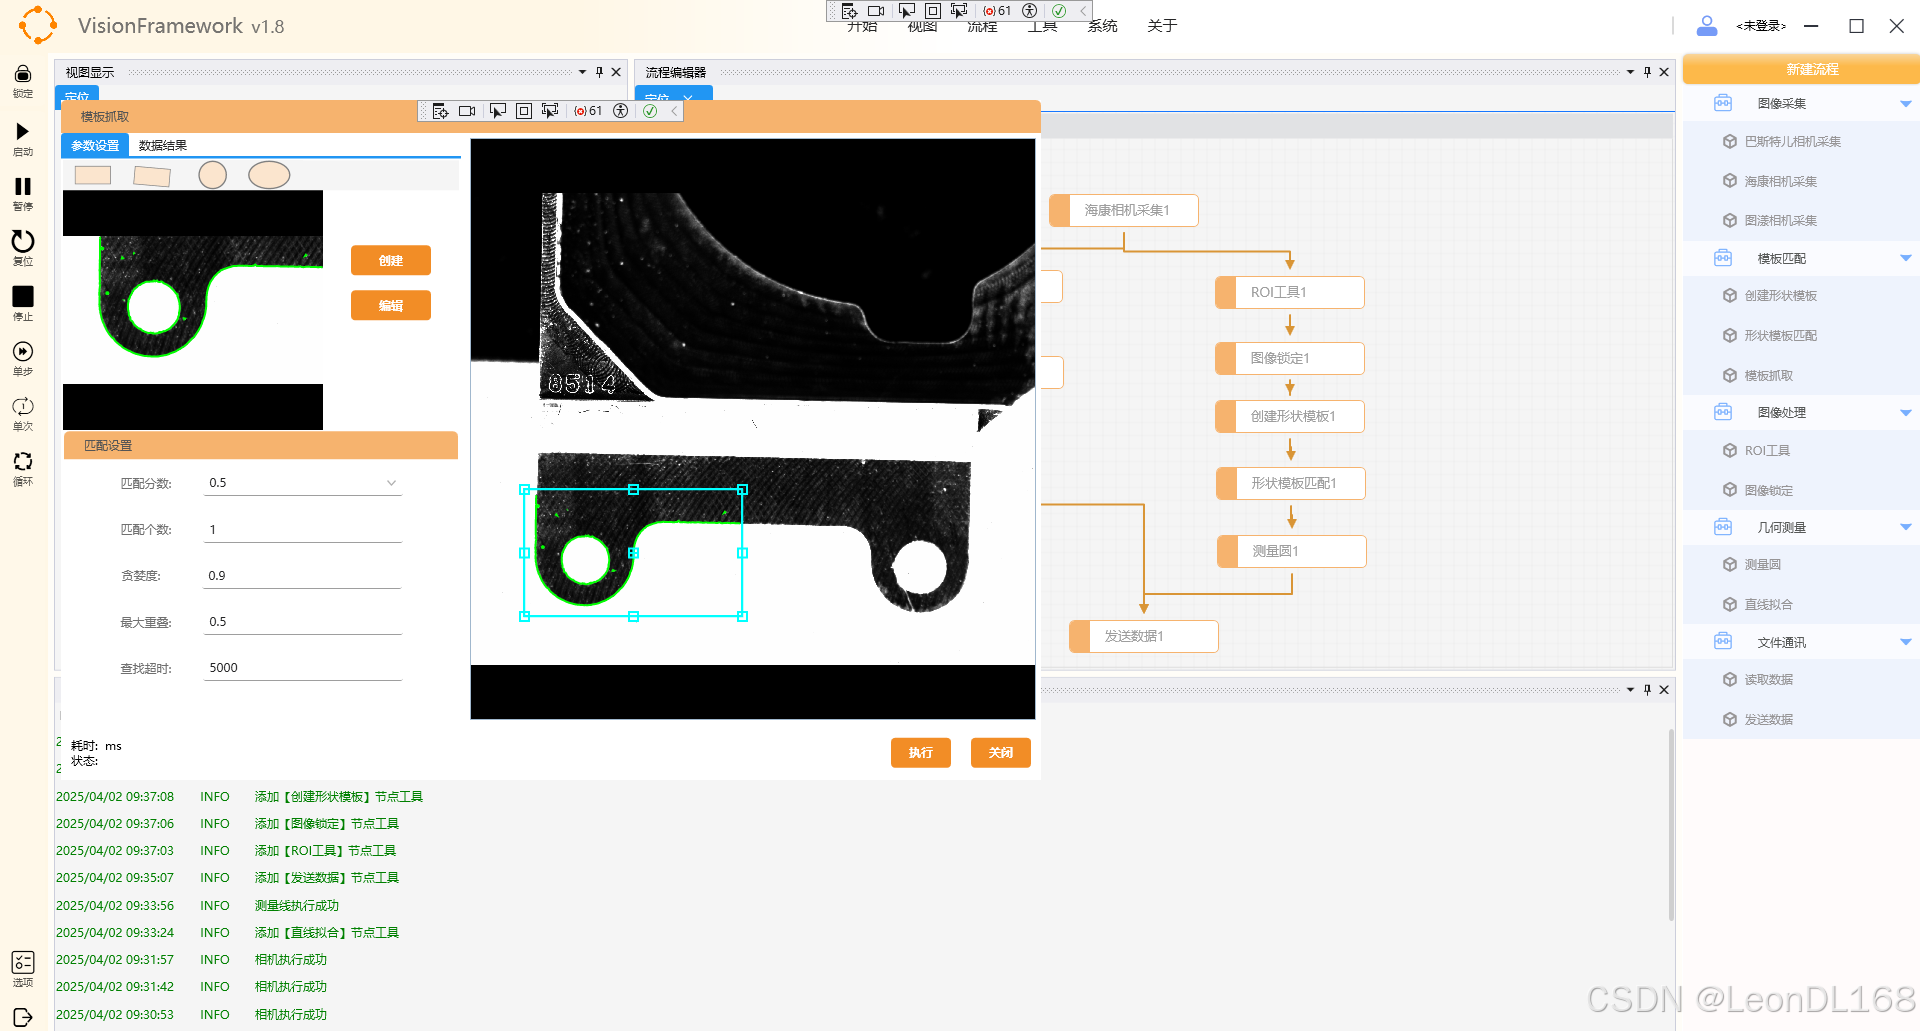The width and height of the screenshot is (1920, 1031).
Task: Click the 最大重叠 input field
Action: [x=303, y=622]
